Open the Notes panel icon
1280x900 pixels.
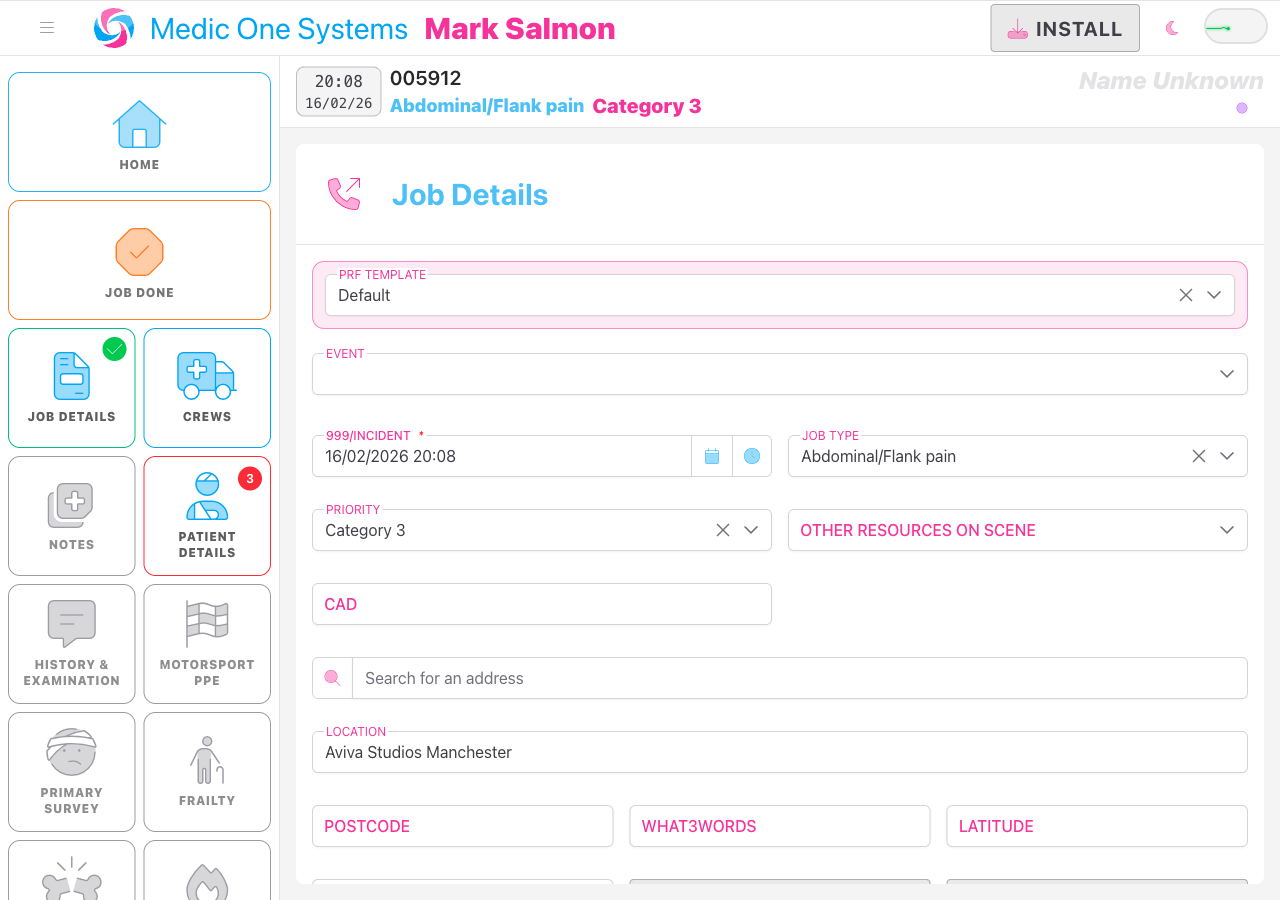pos(71,504)
